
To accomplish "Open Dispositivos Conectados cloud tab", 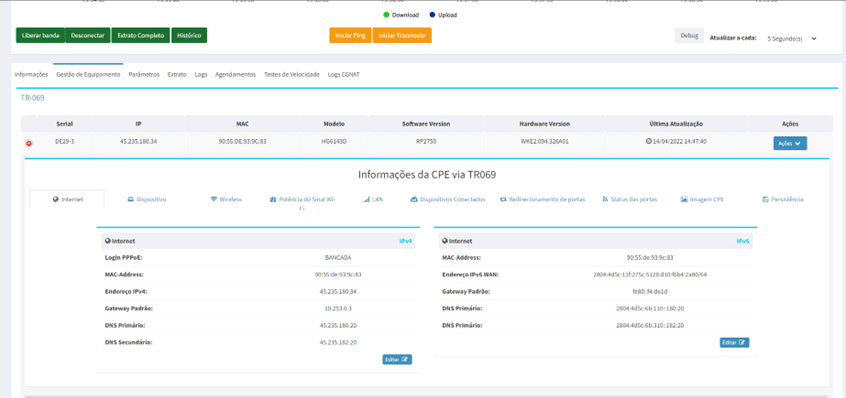I will tap(447, 199).
